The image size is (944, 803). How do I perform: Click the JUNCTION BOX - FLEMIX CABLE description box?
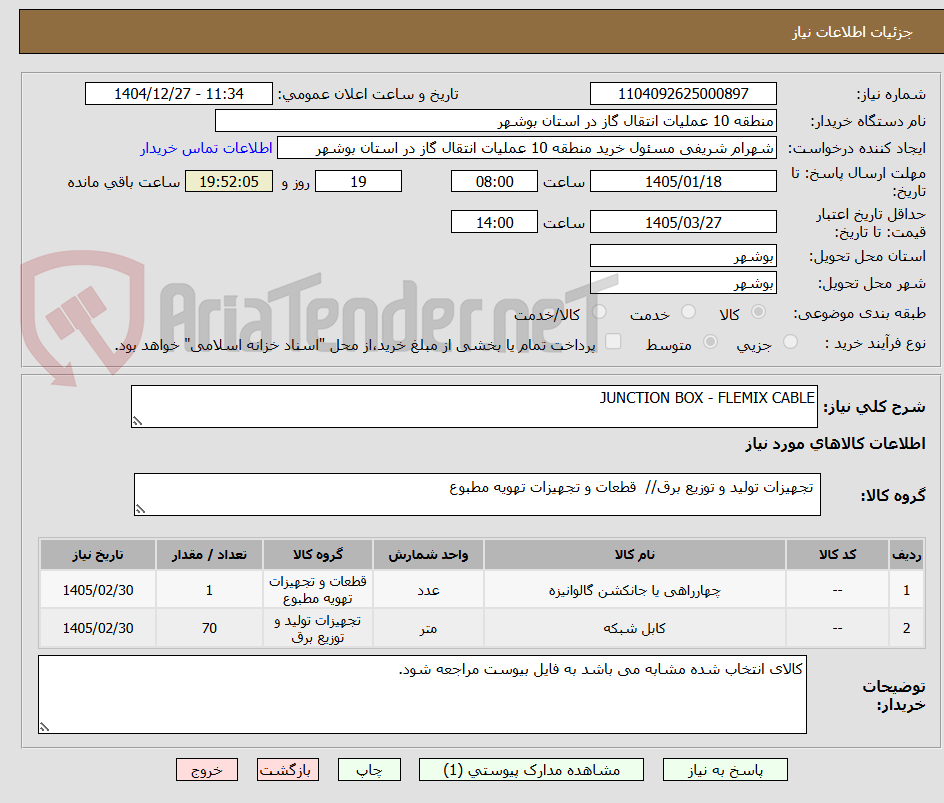474,406
